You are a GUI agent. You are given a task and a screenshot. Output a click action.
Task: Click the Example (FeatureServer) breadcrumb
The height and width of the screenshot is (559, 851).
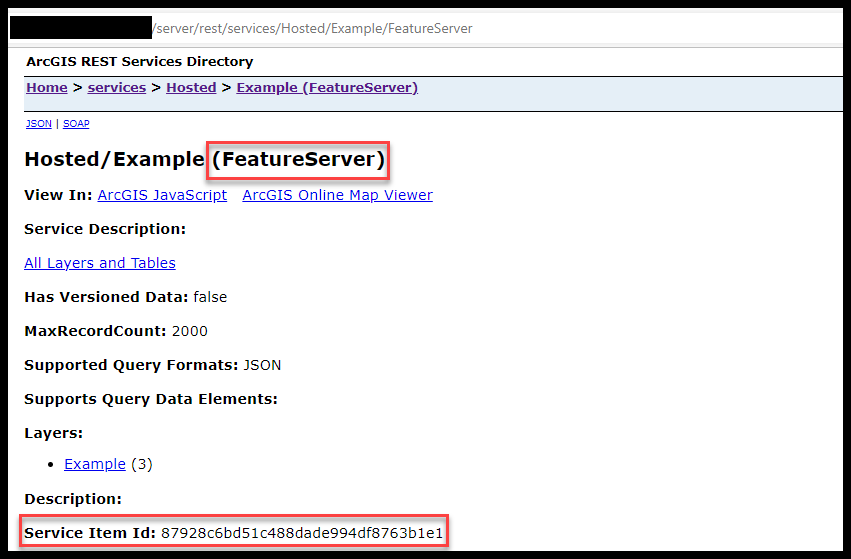(x=327, y=87)
